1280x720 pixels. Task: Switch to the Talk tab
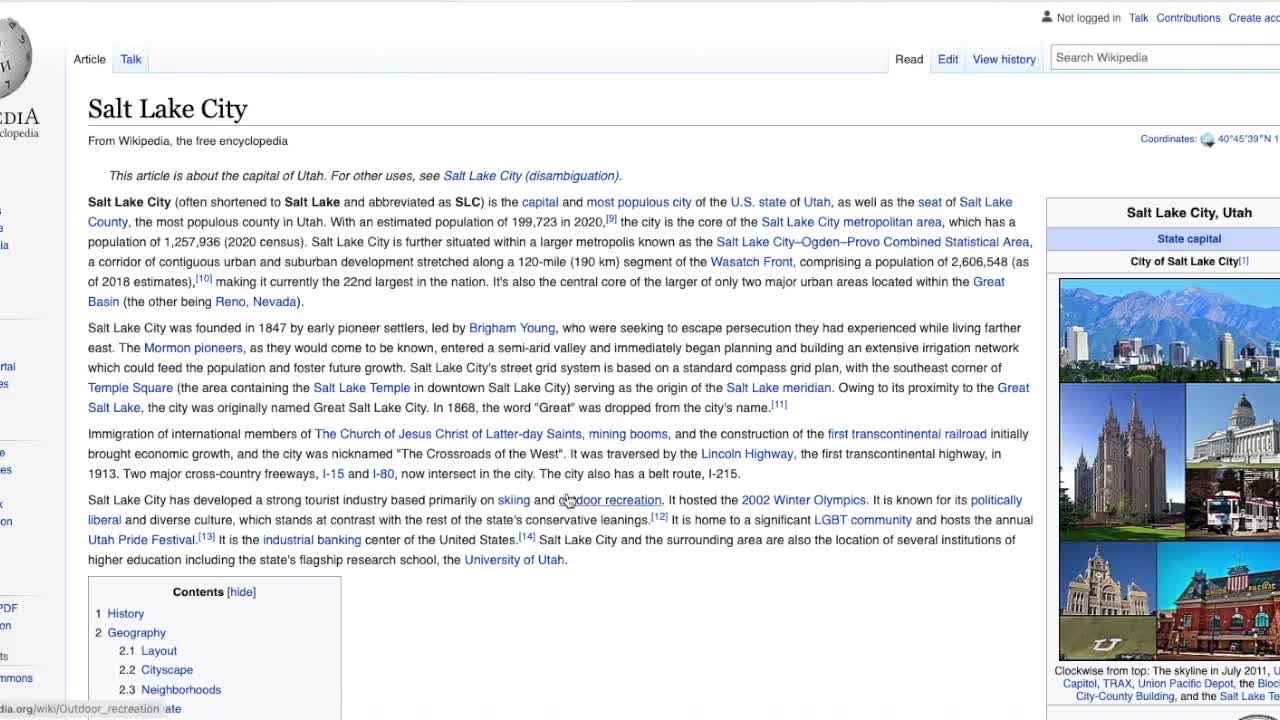(131, 59)
